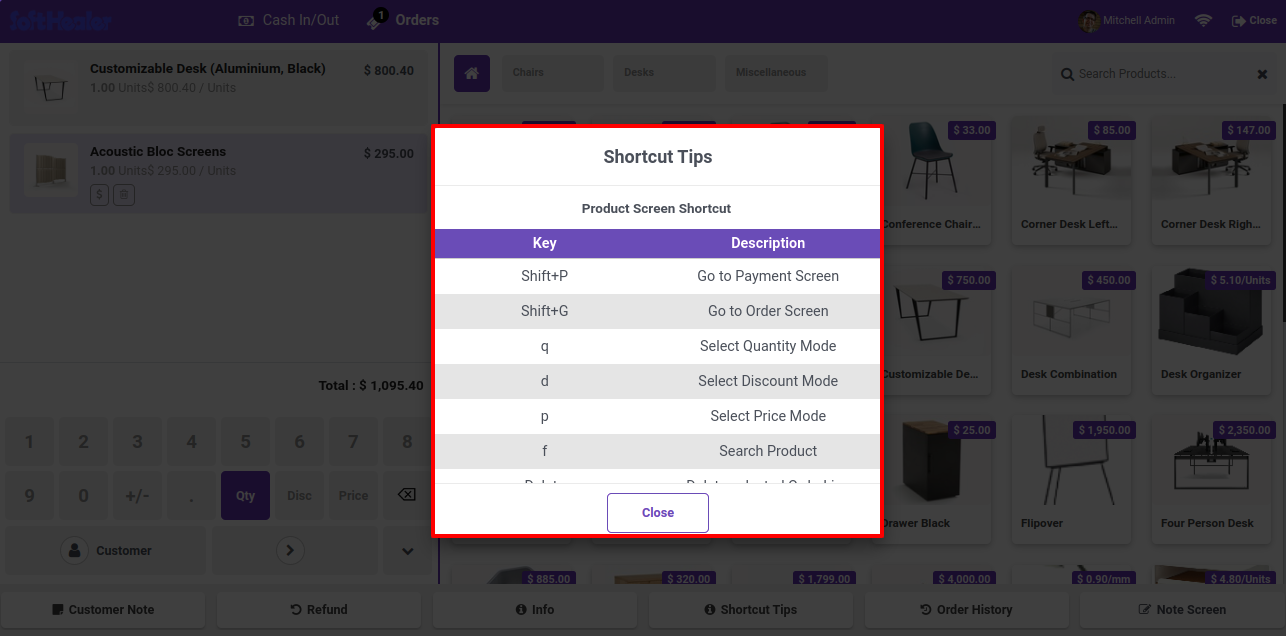Click the right-chevron payment arrow
This screenshot has height=636, width=1286.
pyautogui.click(x=289, y=550)
